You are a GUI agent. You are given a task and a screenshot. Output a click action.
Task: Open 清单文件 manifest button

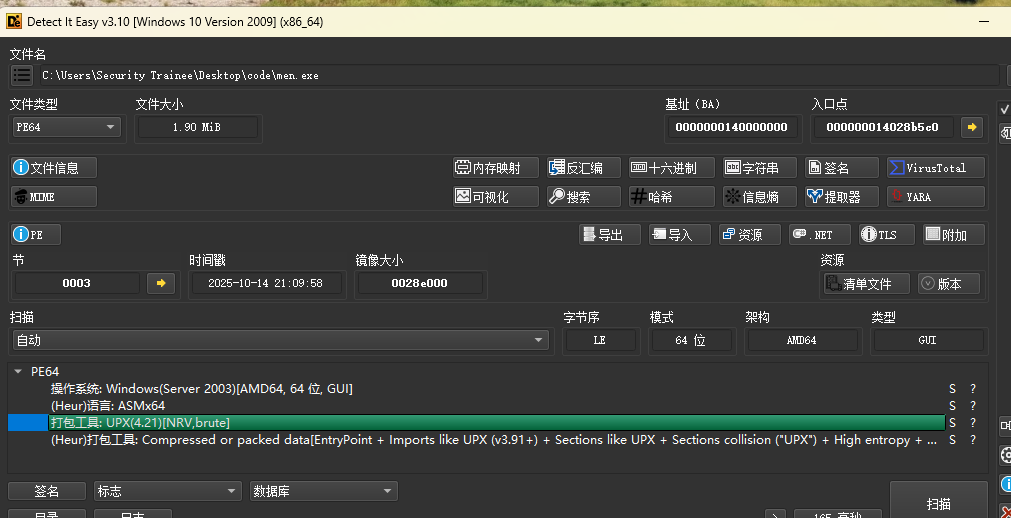(x=867, y=284)
